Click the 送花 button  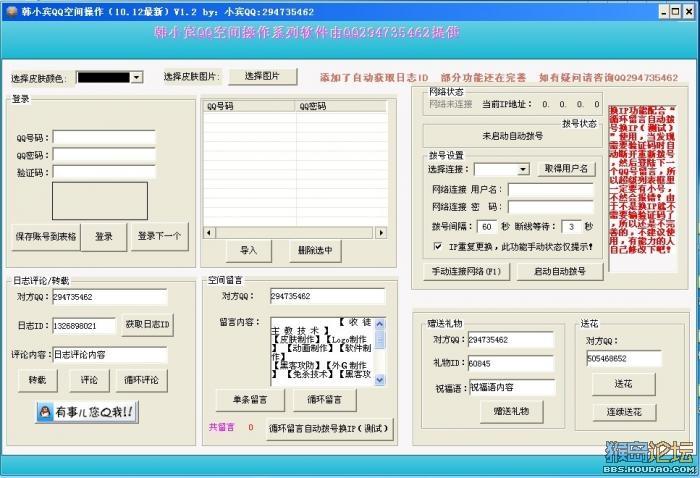coord(624,384)
